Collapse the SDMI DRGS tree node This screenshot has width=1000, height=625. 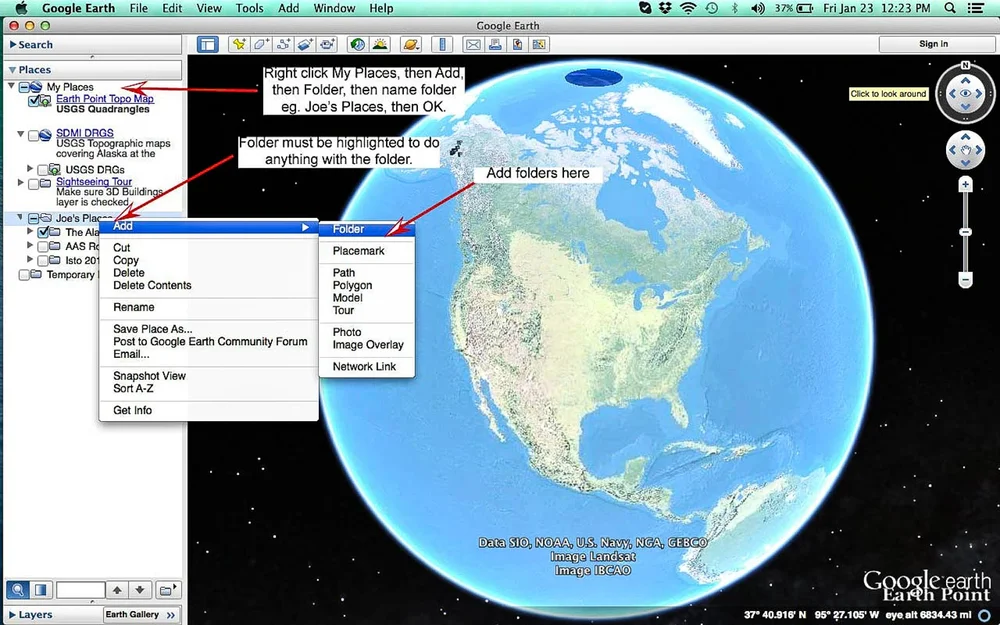[20, 134]
